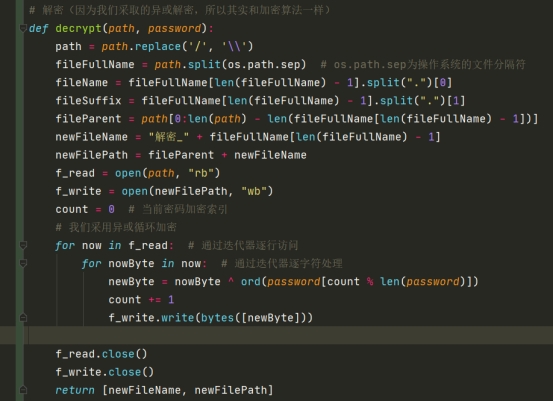Collapse the 'for nowByte in now' loop fold
The height and width of the screenshot is (401, 553).
pyautogui.click(x=23, y=263)
